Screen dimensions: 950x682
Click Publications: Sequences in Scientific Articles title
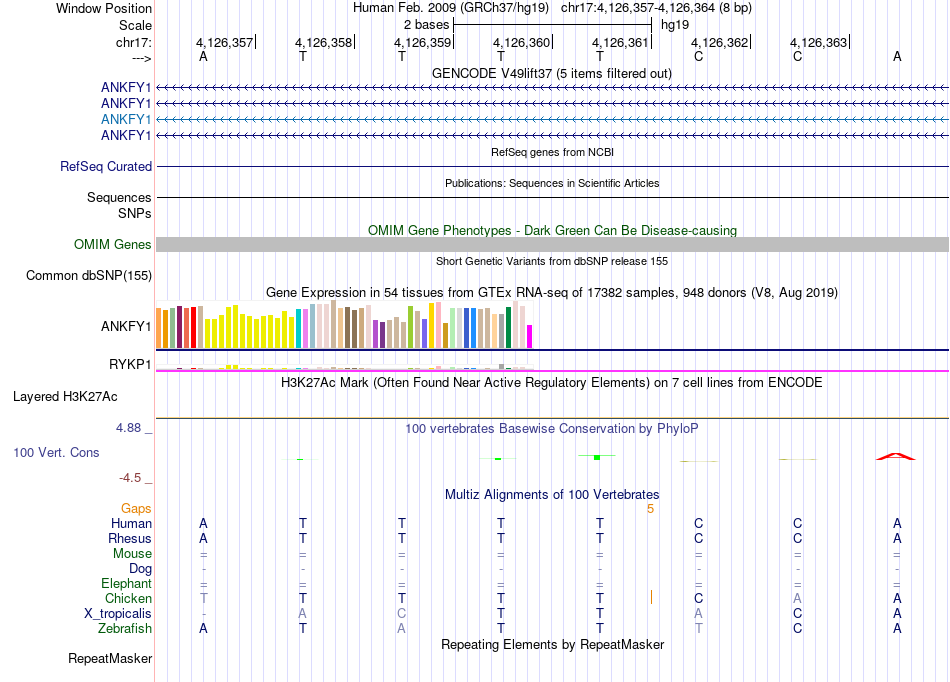click(x=552, y=183)
